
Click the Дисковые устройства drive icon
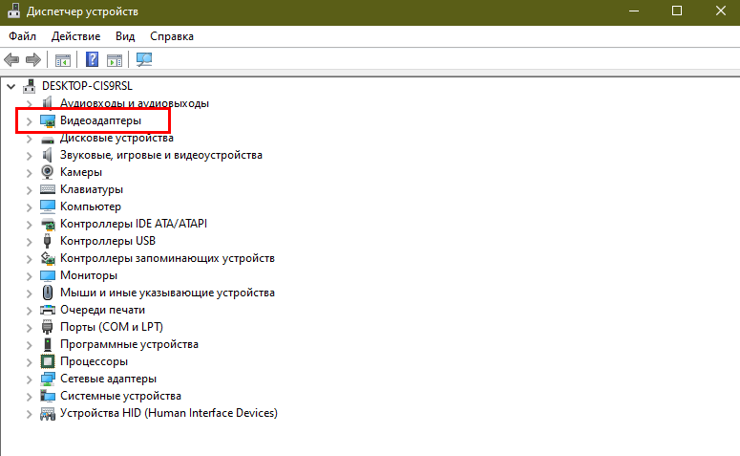coord(48,139)
